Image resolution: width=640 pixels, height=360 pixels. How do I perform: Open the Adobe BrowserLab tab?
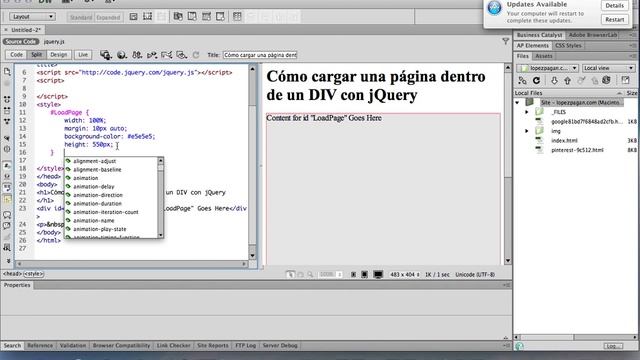(593, 35)
